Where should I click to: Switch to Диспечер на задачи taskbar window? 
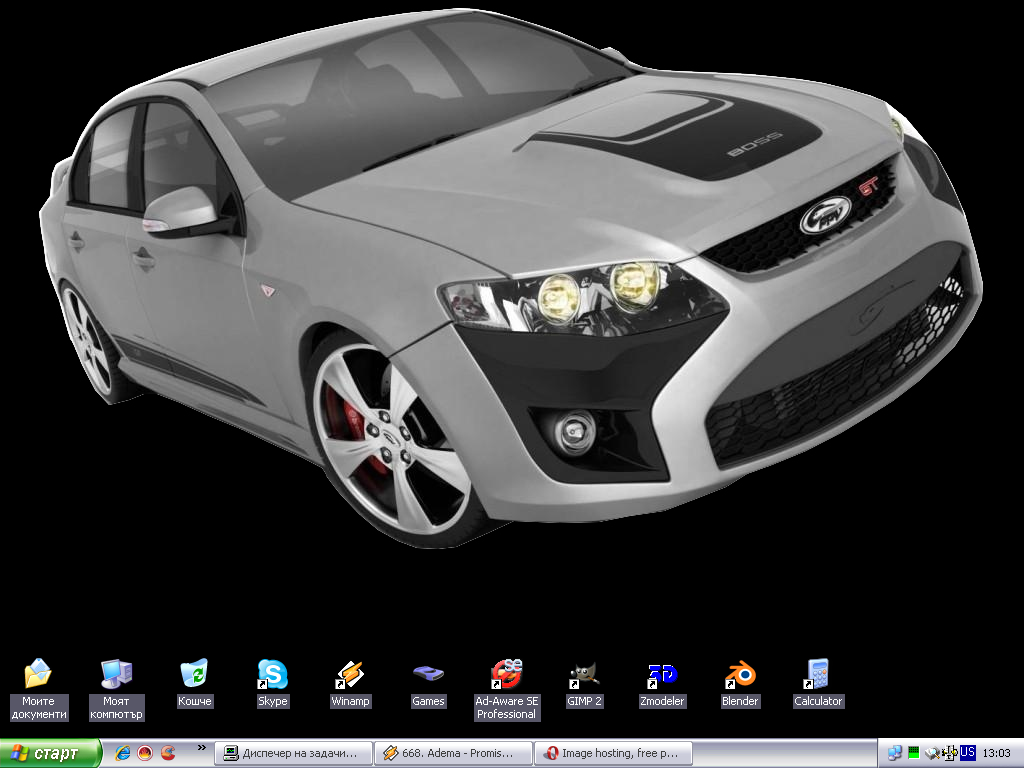coord(293,753)
